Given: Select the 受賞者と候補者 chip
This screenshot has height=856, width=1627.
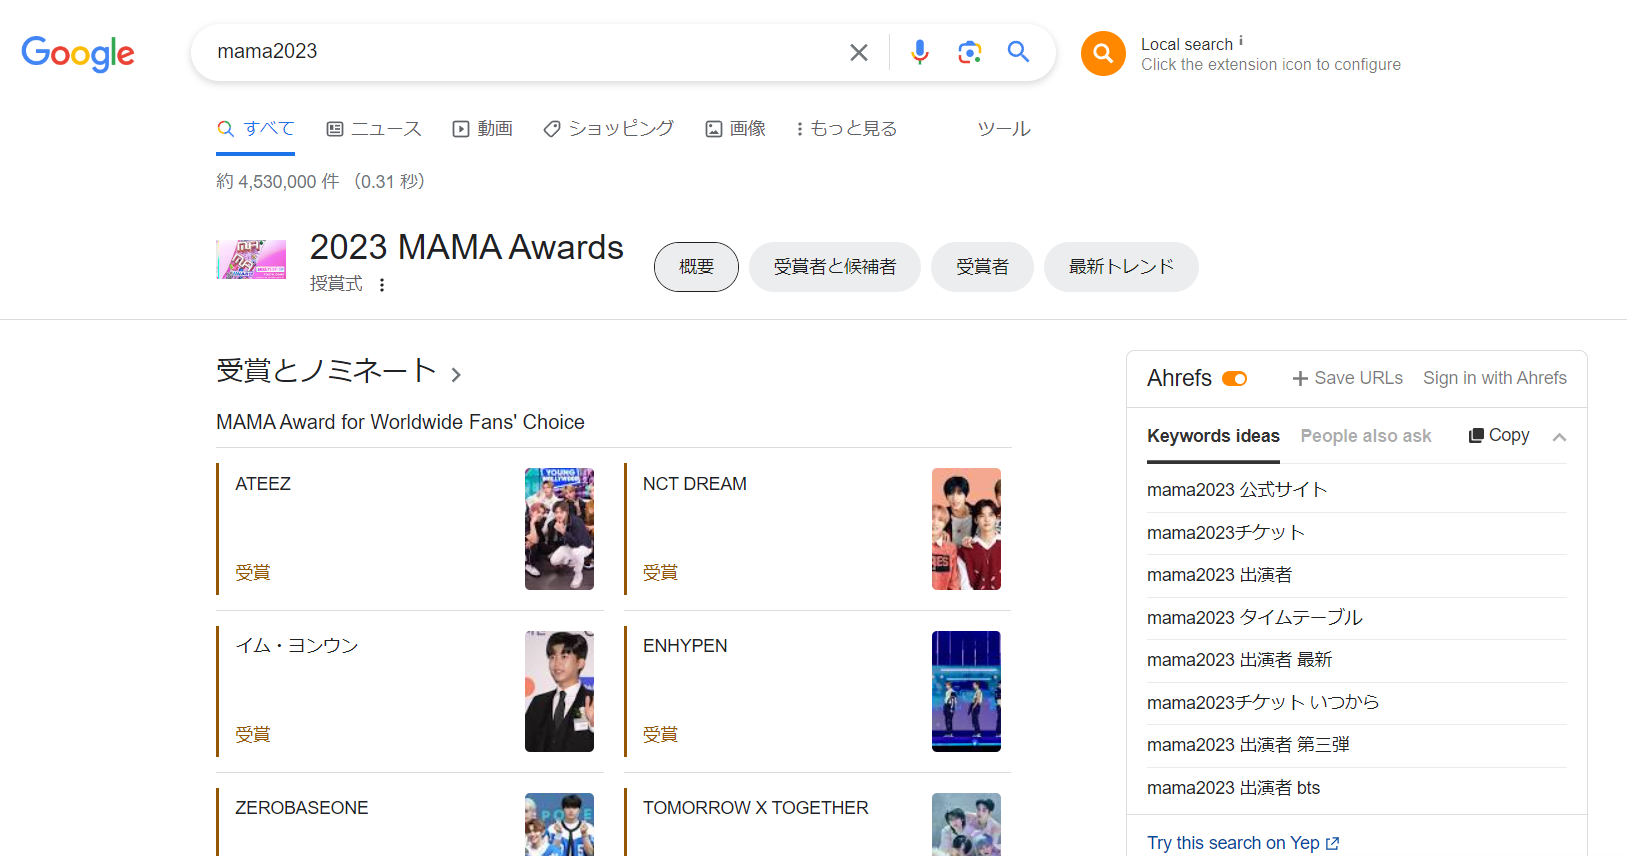Looking at the screenshot, I should (x=834, y=267).
